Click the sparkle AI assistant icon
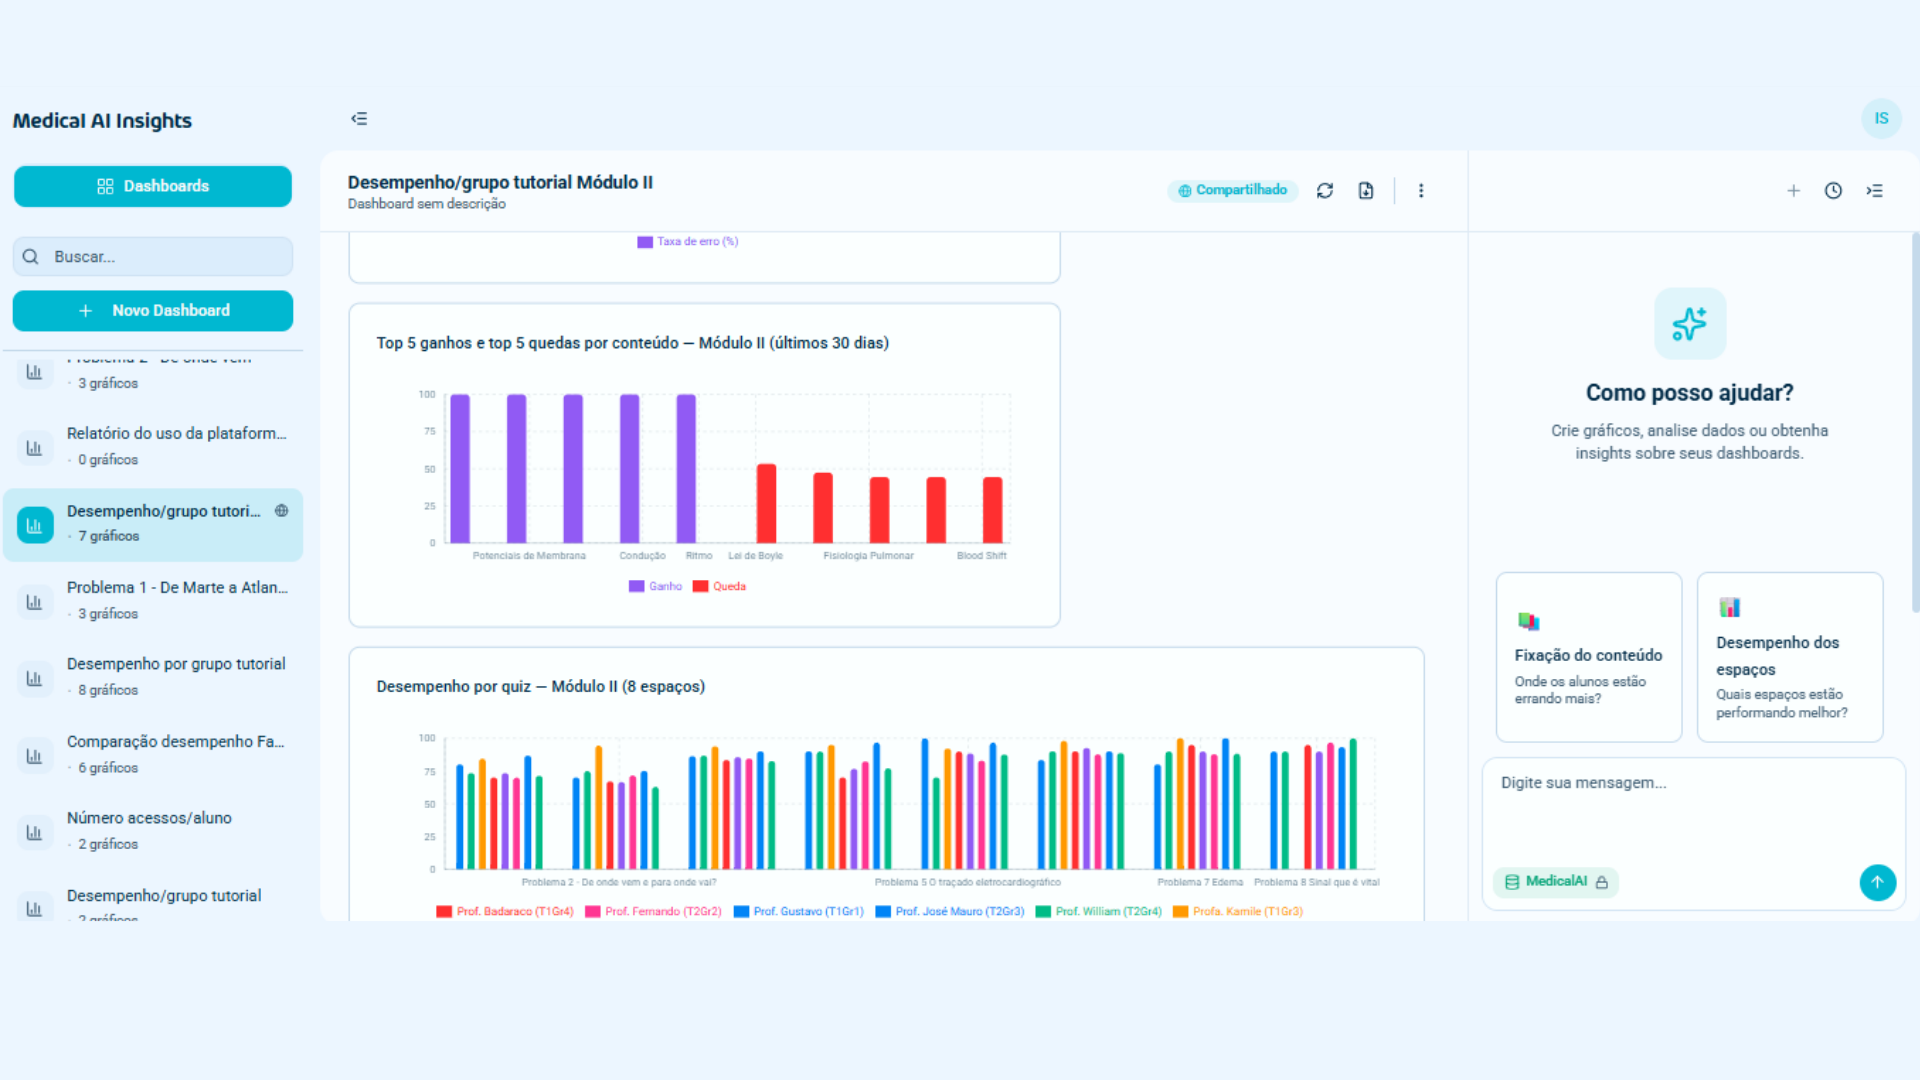1920x1080 pixels. tap(1690, 324)
